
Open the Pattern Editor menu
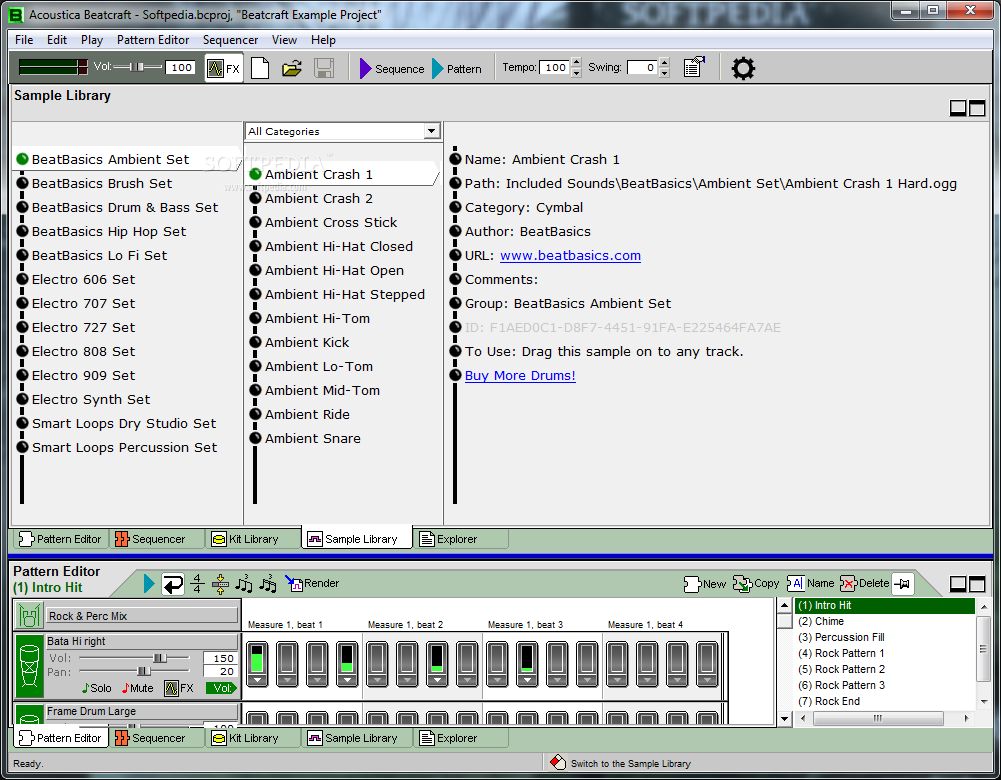coord(153,40)
